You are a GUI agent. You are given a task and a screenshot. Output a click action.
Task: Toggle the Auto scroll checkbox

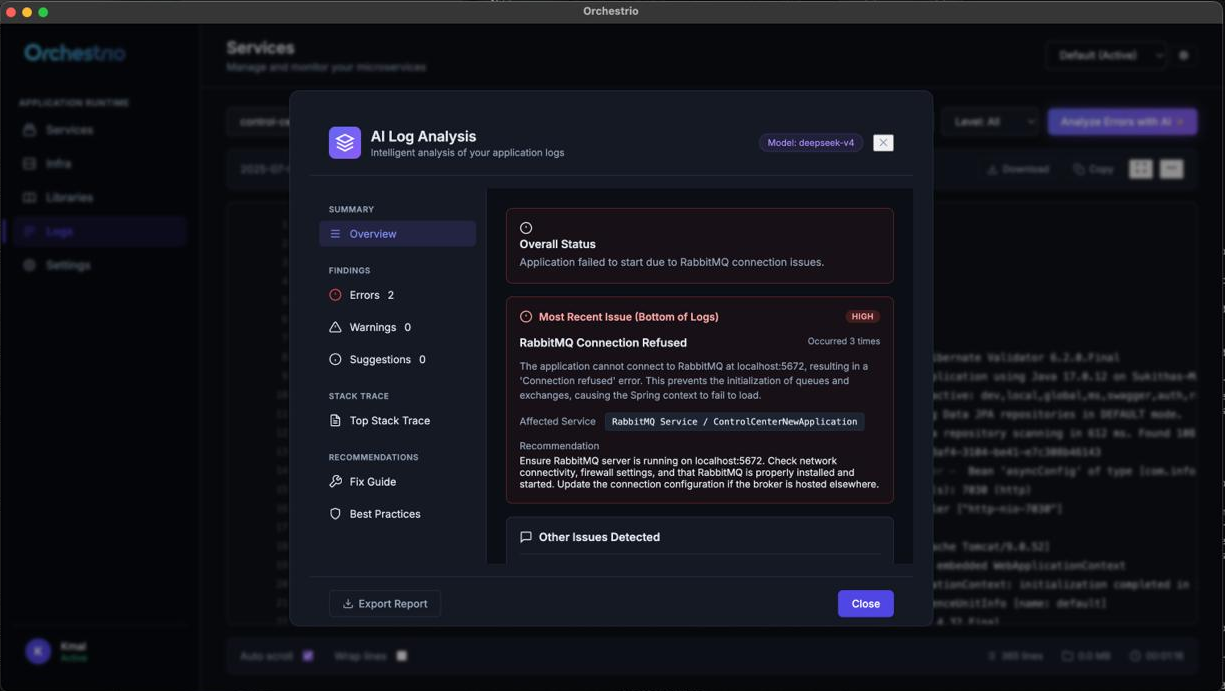pos(308,656)
